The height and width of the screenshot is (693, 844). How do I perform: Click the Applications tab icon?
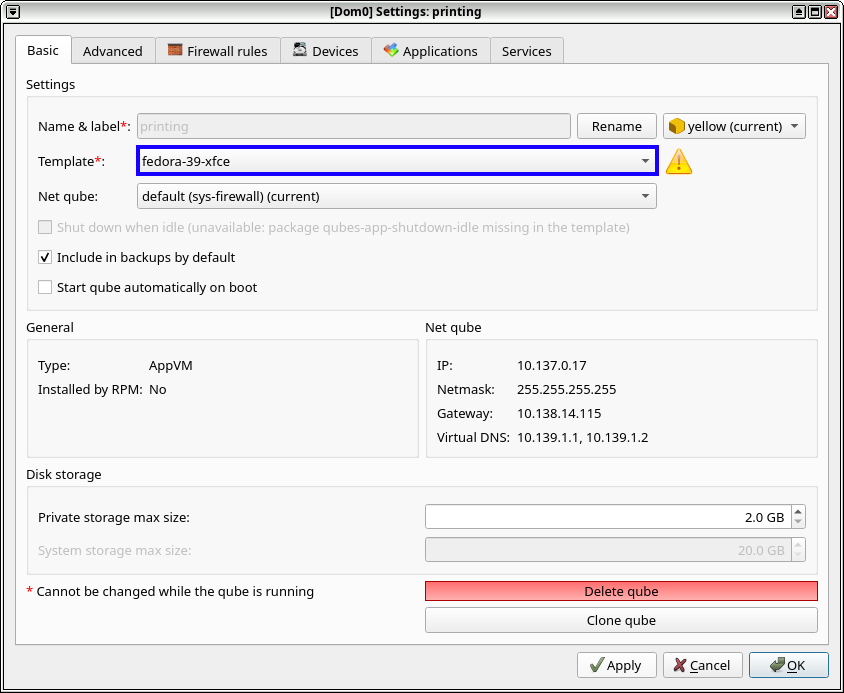391,50
